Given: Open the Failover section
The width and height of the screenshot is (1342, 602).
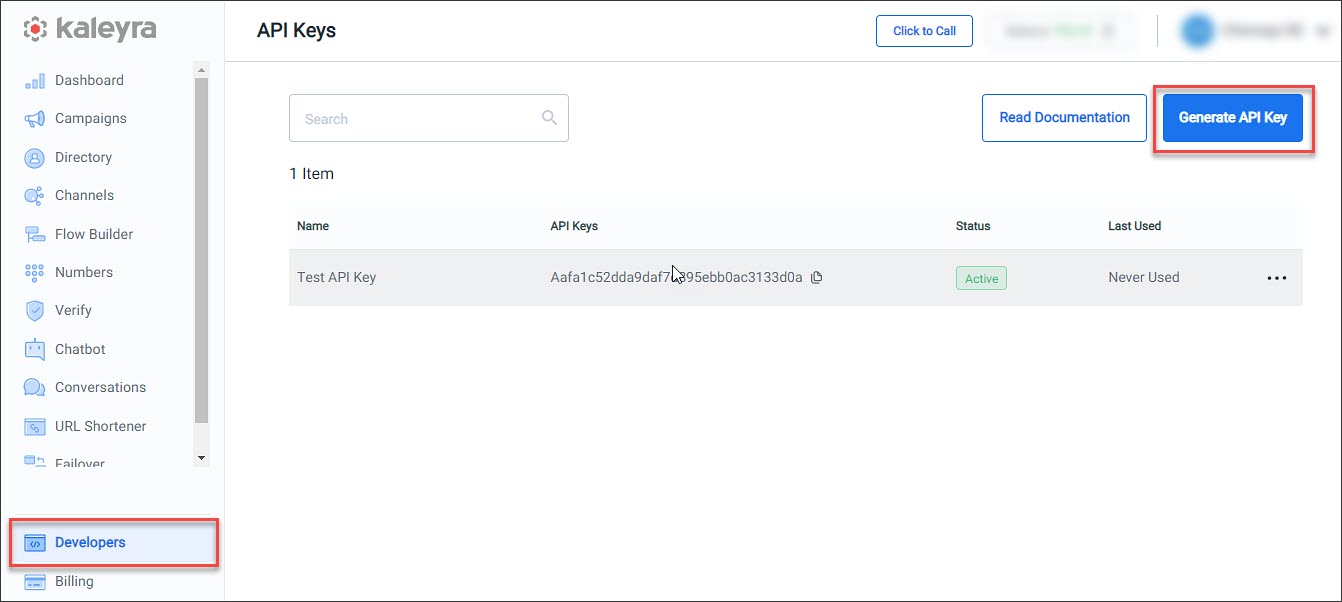Looking at the screenshot, I should (80, 462).
